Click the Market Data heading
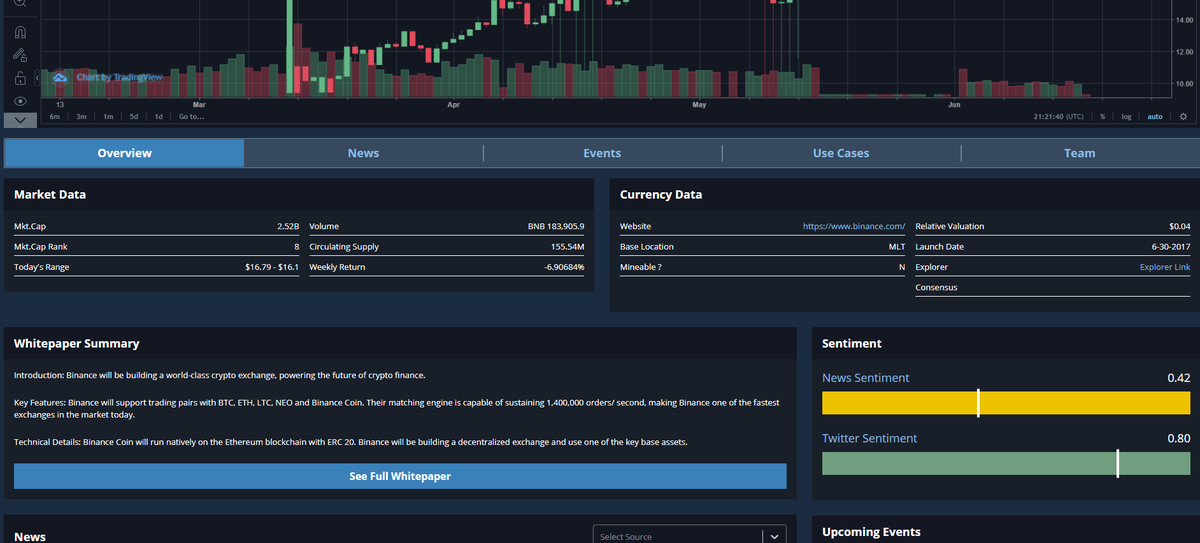The height and width of the screenshot is (543, 1200). (x=50, y=194)
